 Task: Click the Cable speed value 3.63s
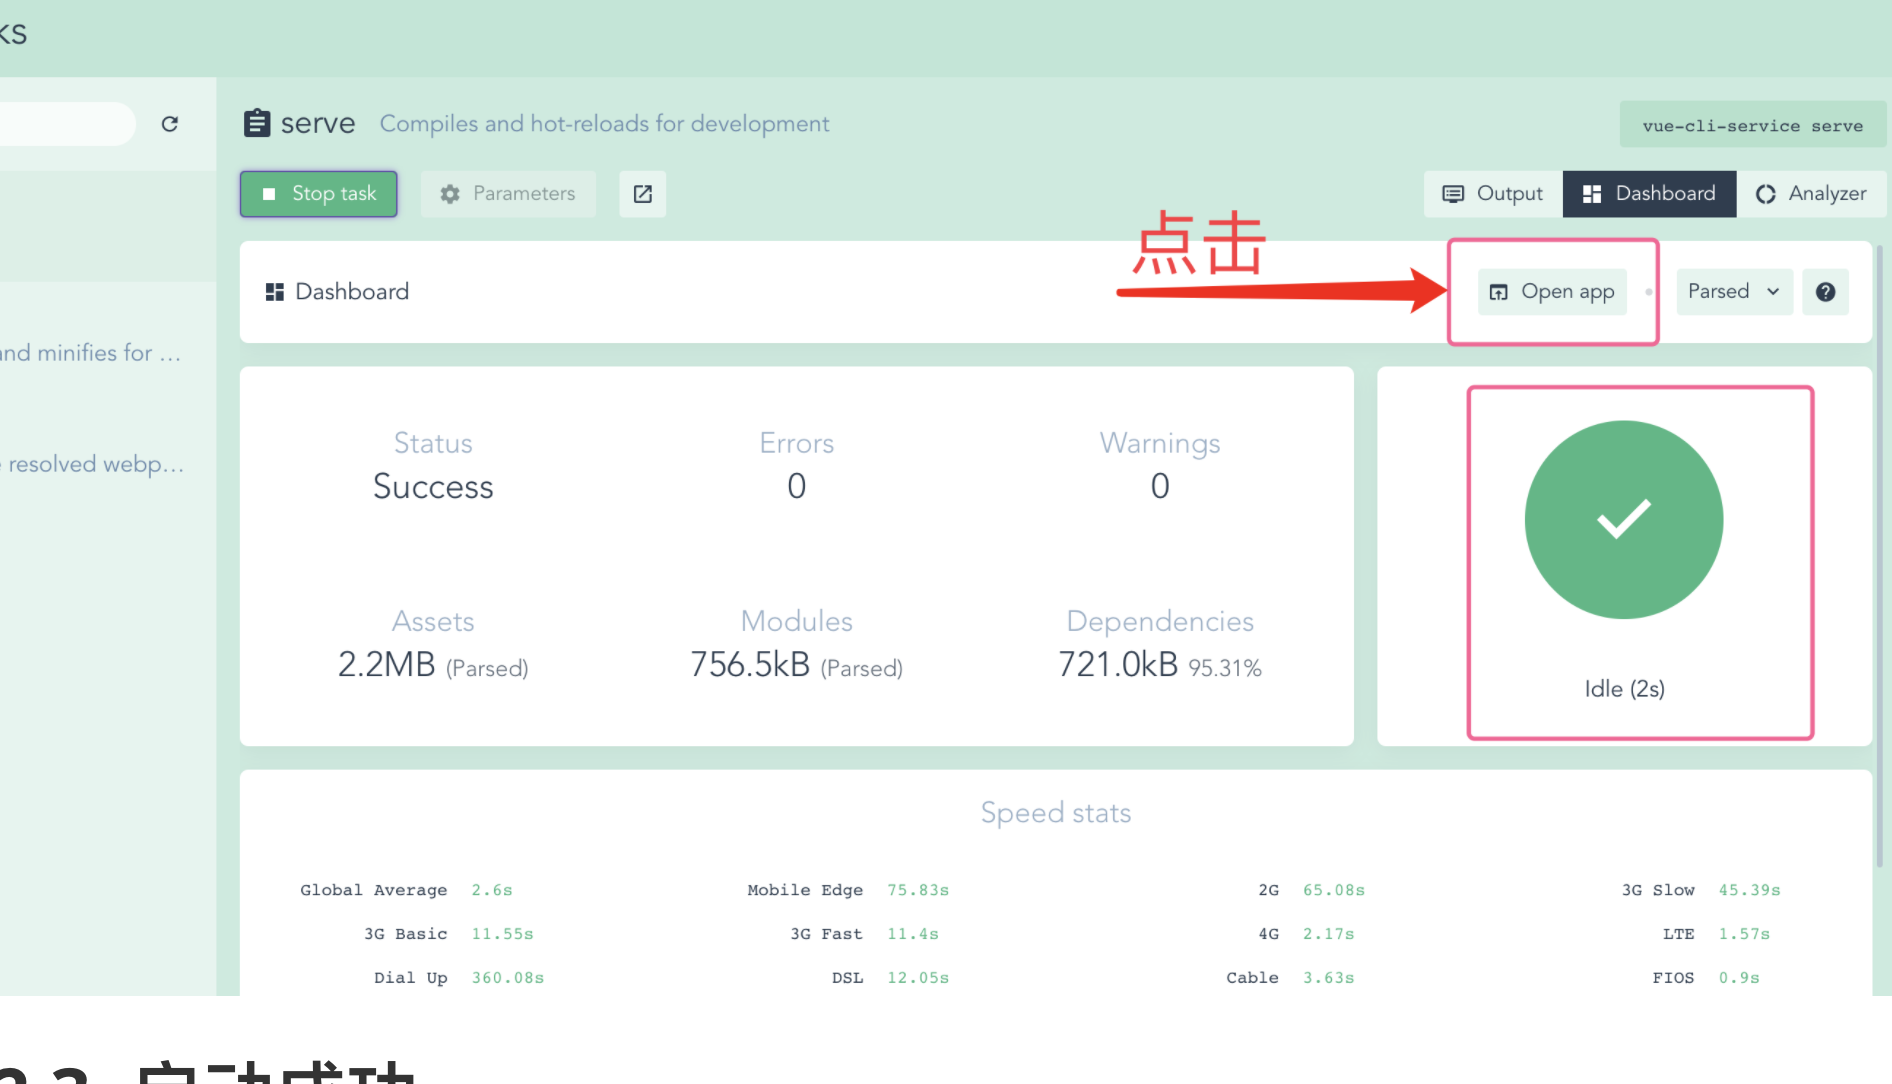click(1328, 978)
